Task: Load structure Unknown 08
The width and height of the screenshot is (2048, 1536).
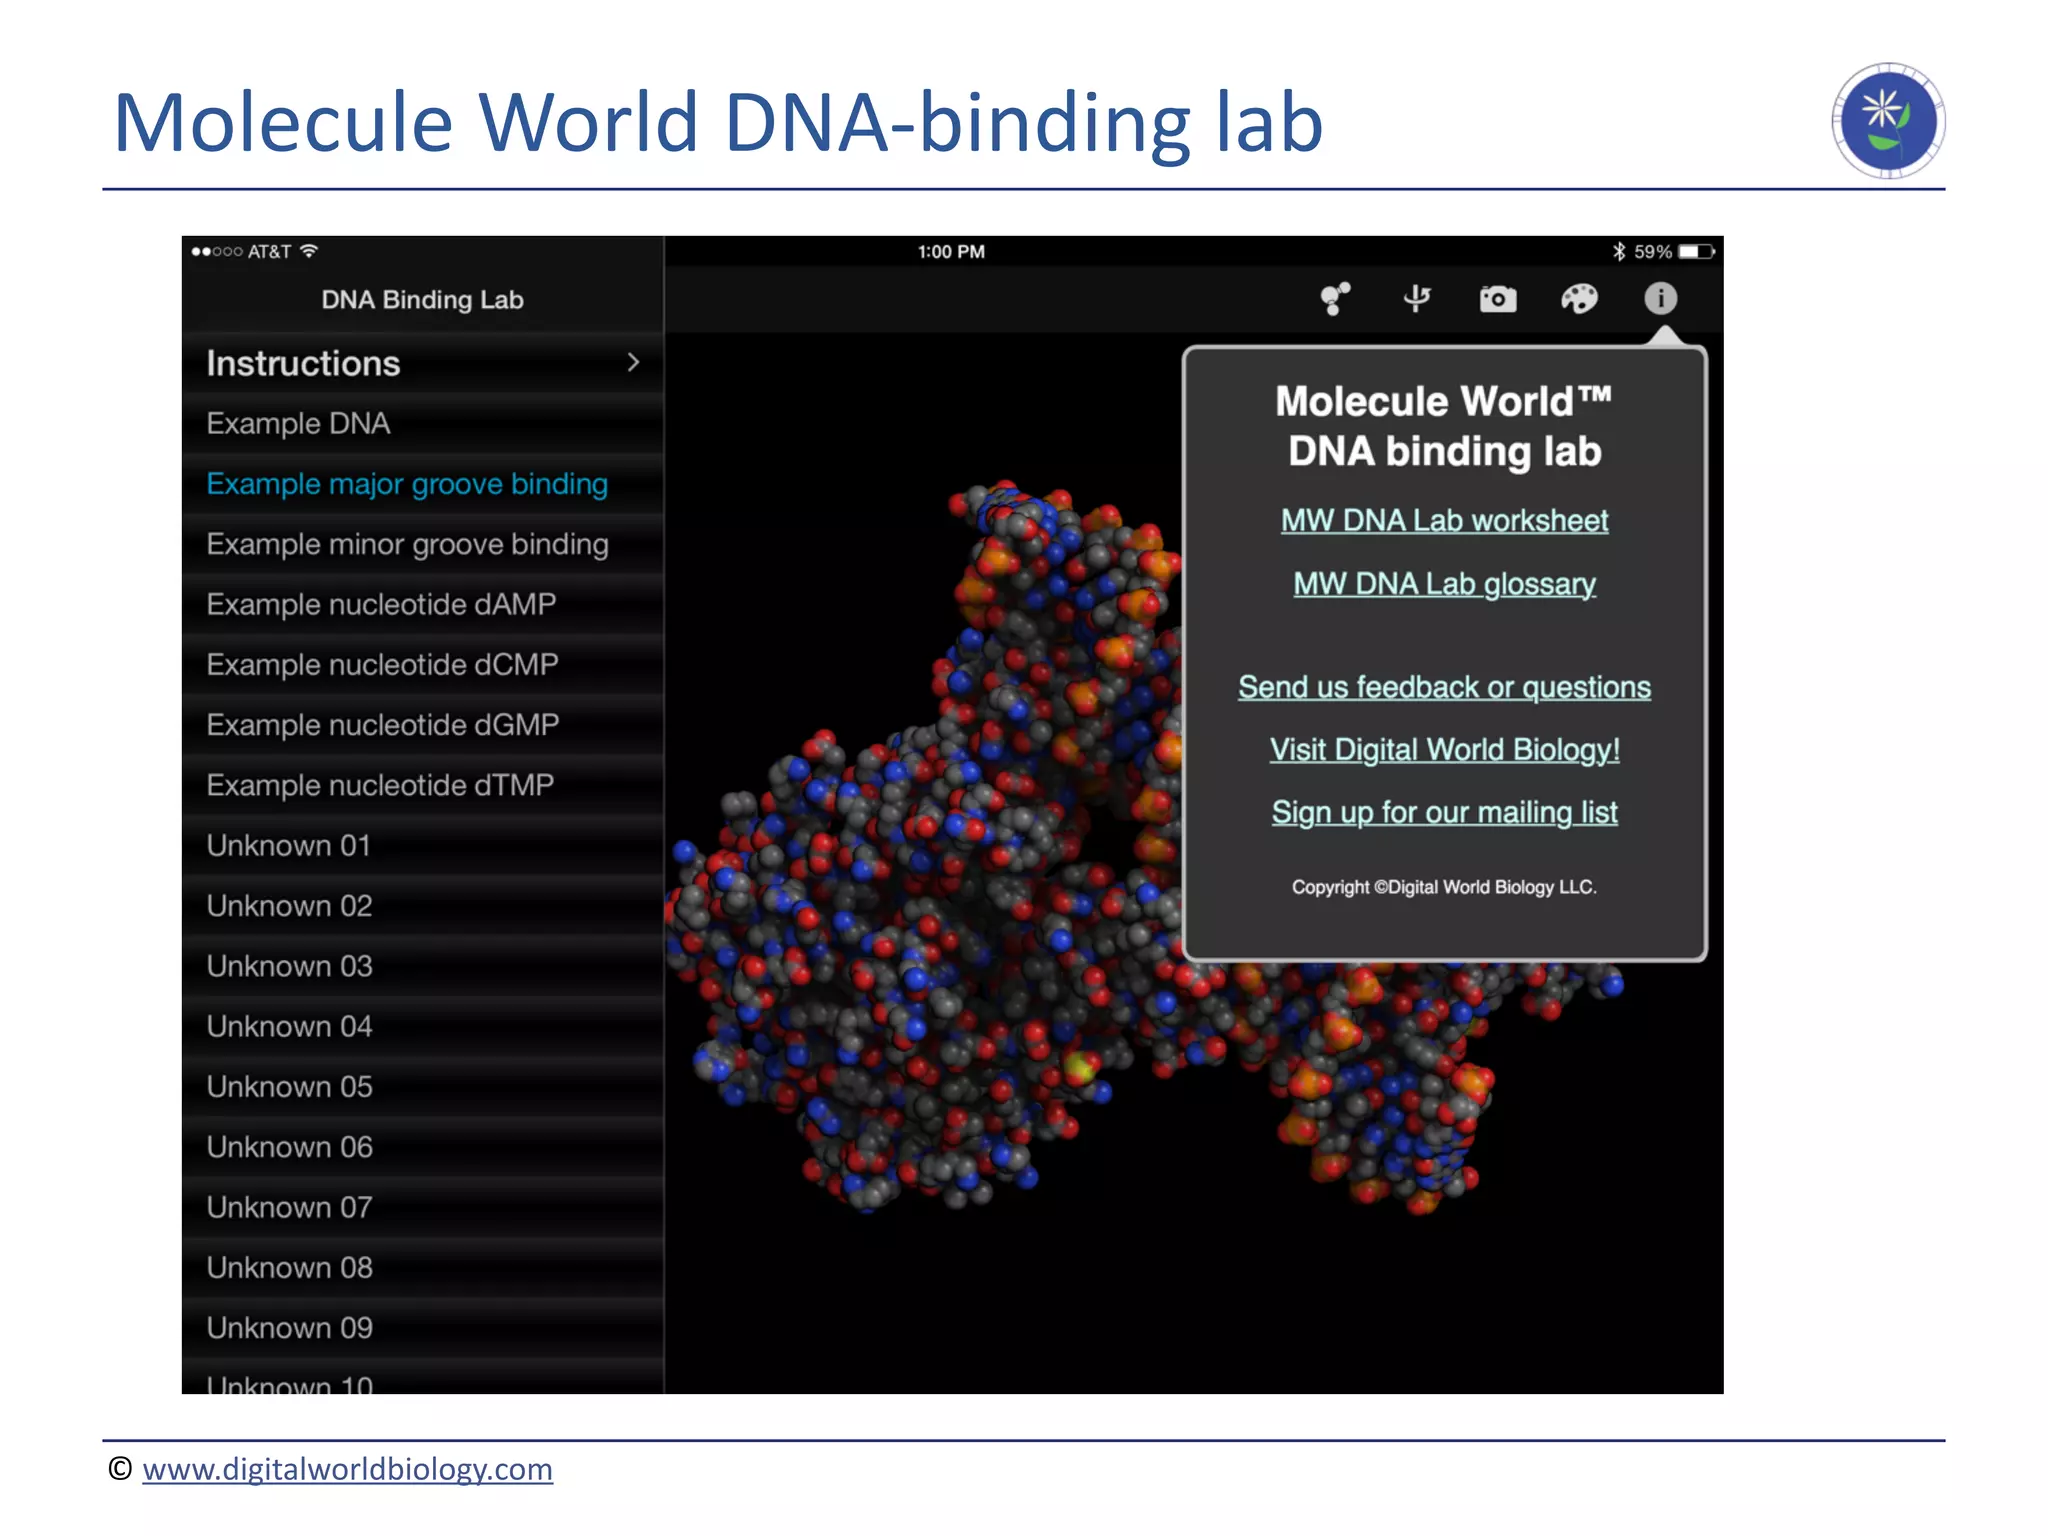Action: click(423, 1267)
